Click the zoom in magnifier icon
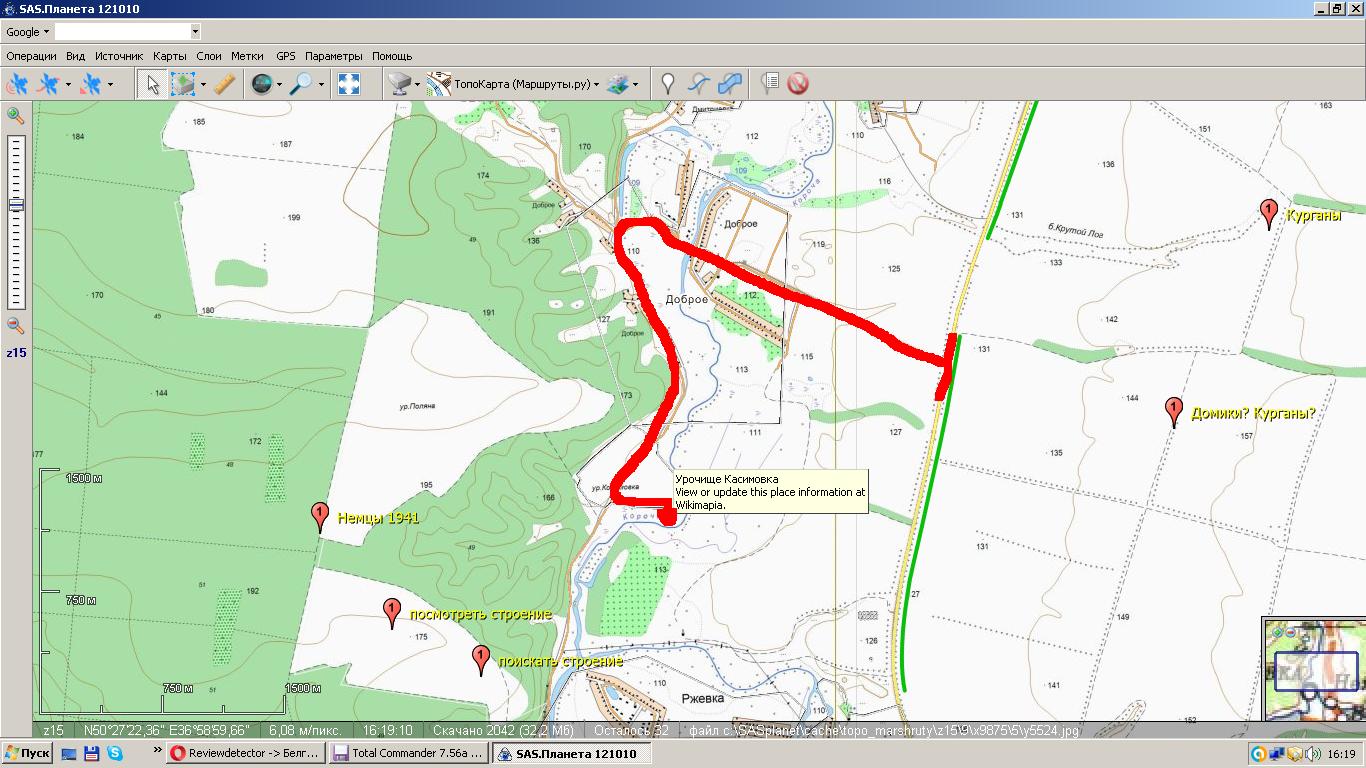Image resolution: width=1366 pixels, height=768 pixels. click(15, 115)
